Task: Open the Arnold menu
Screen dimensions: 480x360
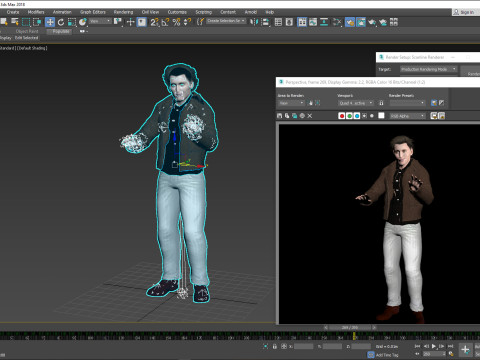Action: click(x=251, y=12)
